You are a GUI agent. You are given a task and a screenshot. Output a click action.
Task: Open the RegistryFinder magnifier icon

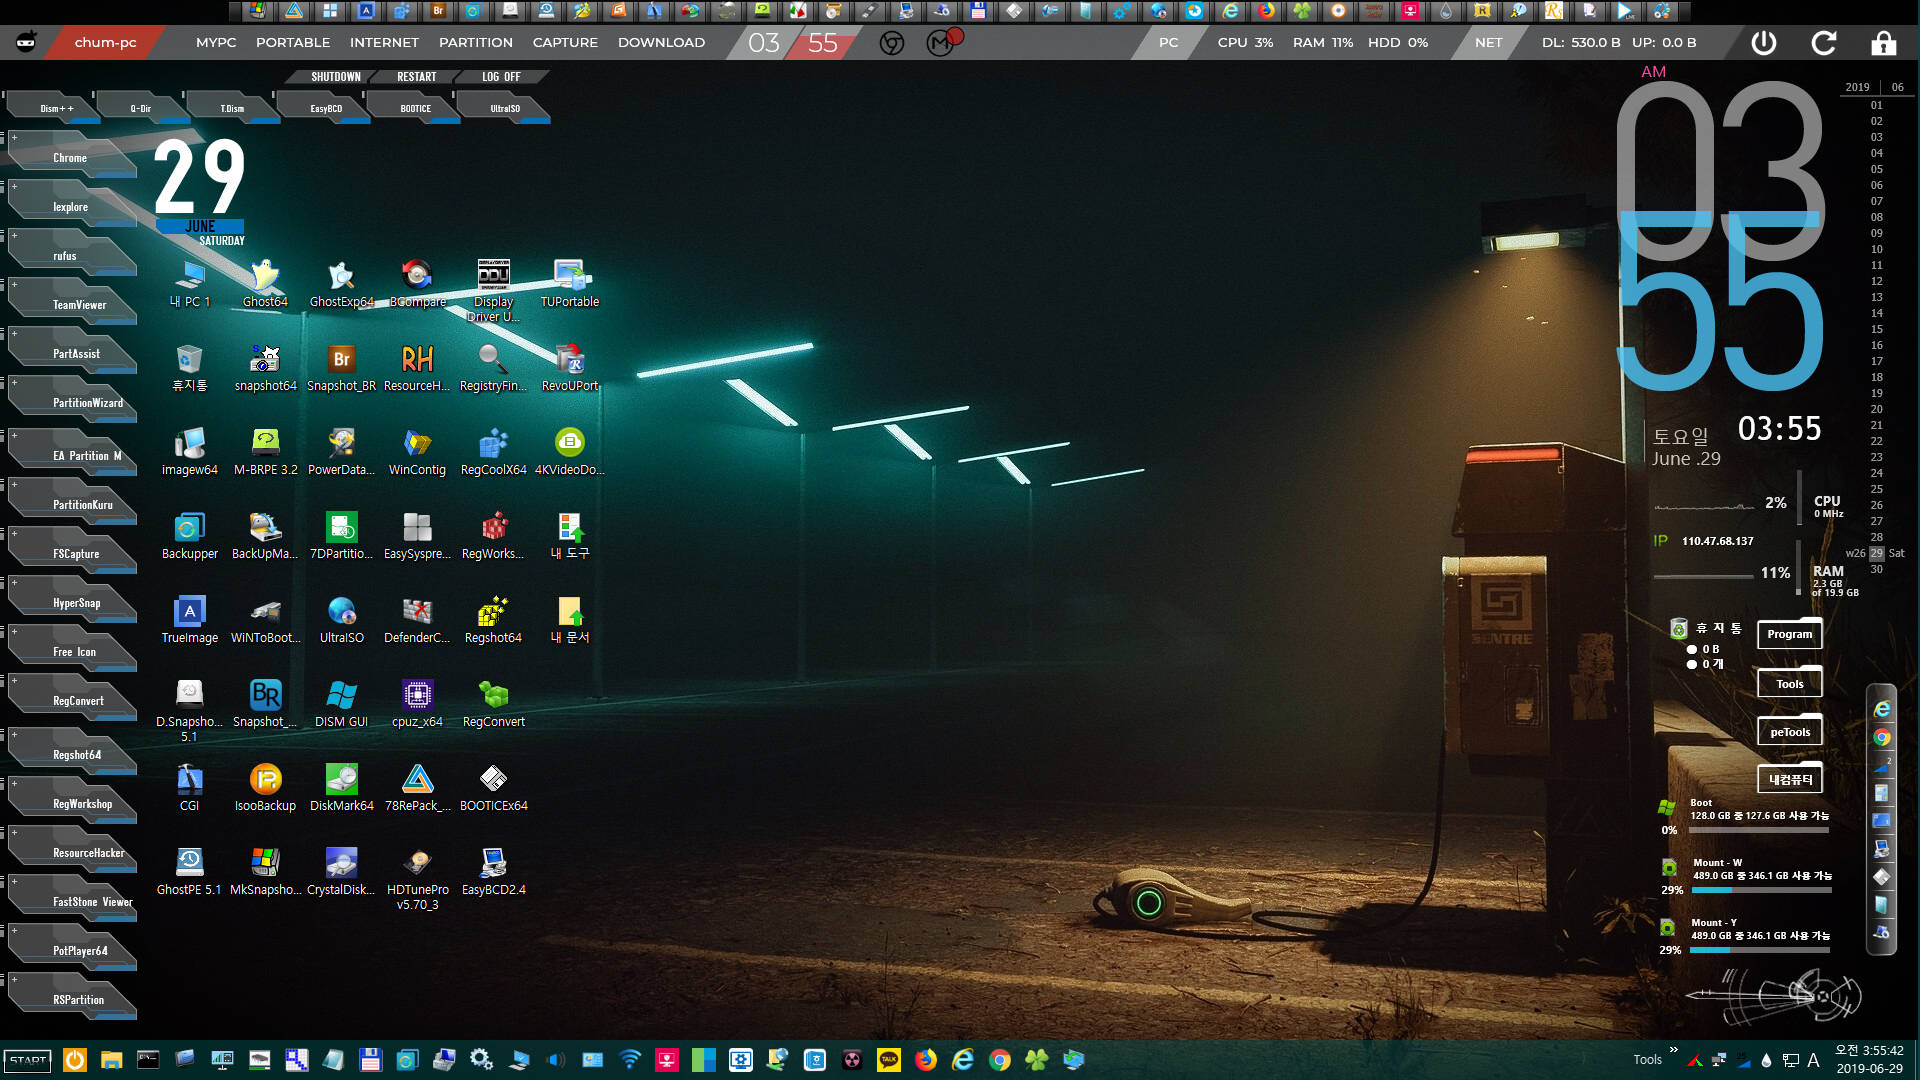click(493, 367)
